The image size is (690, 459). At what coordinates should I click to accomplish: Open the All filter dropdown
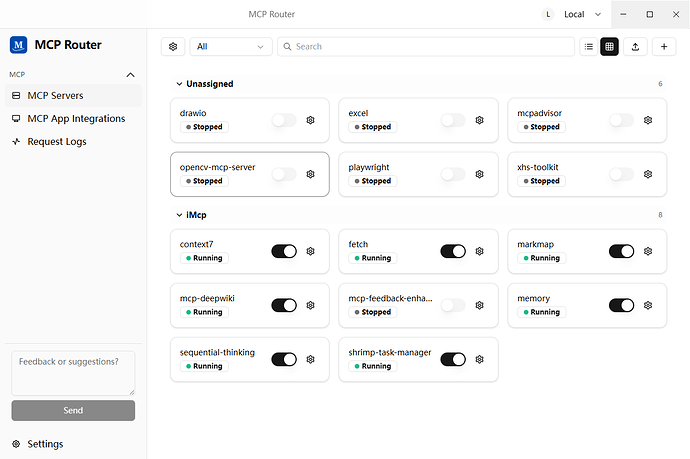(231, 47)
